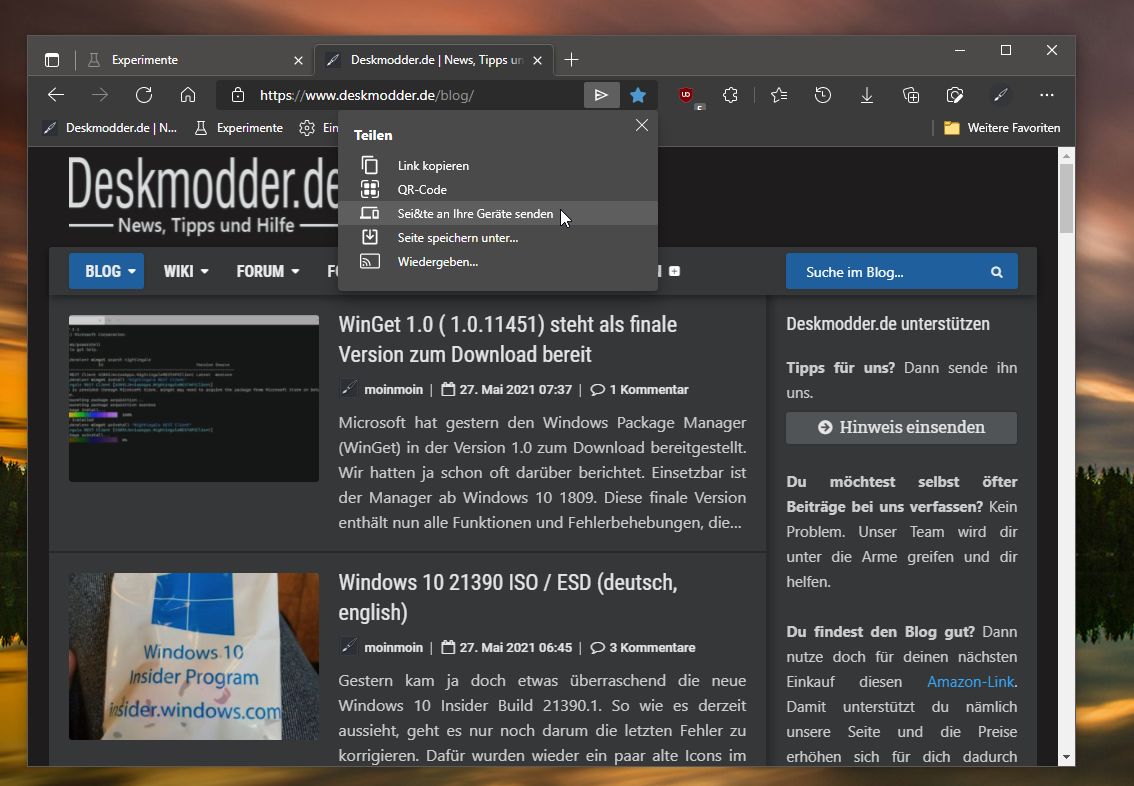Viewport: 1134px width, 786px height.
Task: Click the Teilen popup title
Action: [x=373, y=135]
